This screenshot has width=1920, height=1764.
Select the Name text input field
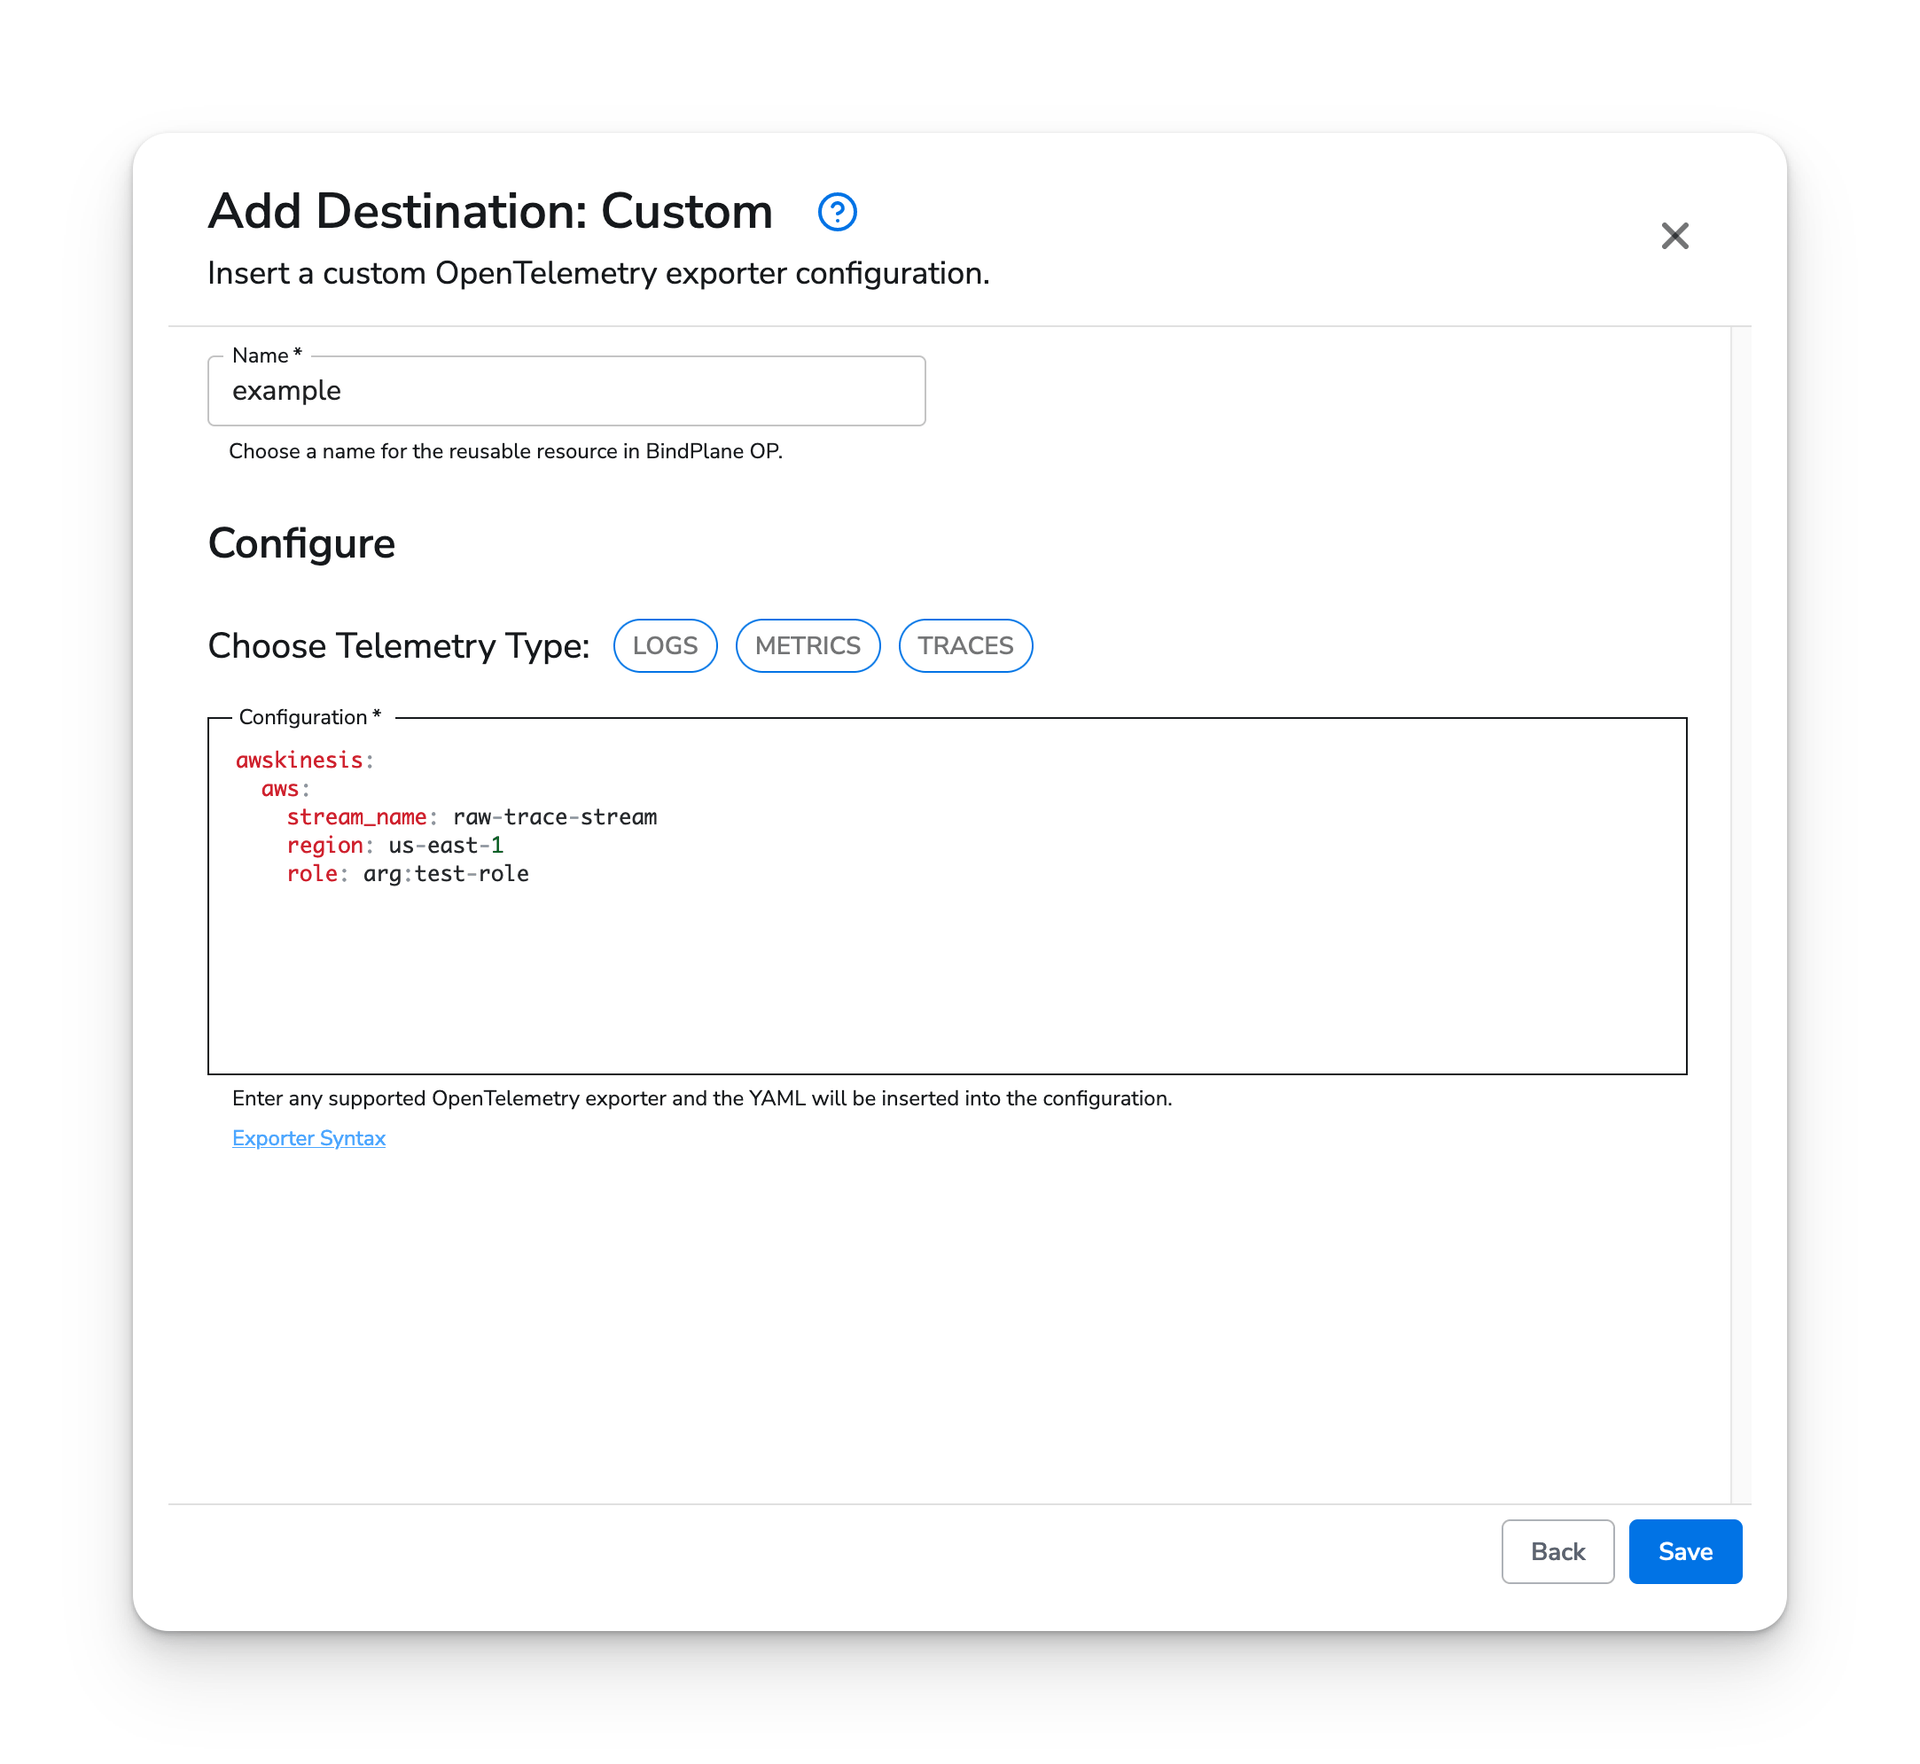[569, 390]
